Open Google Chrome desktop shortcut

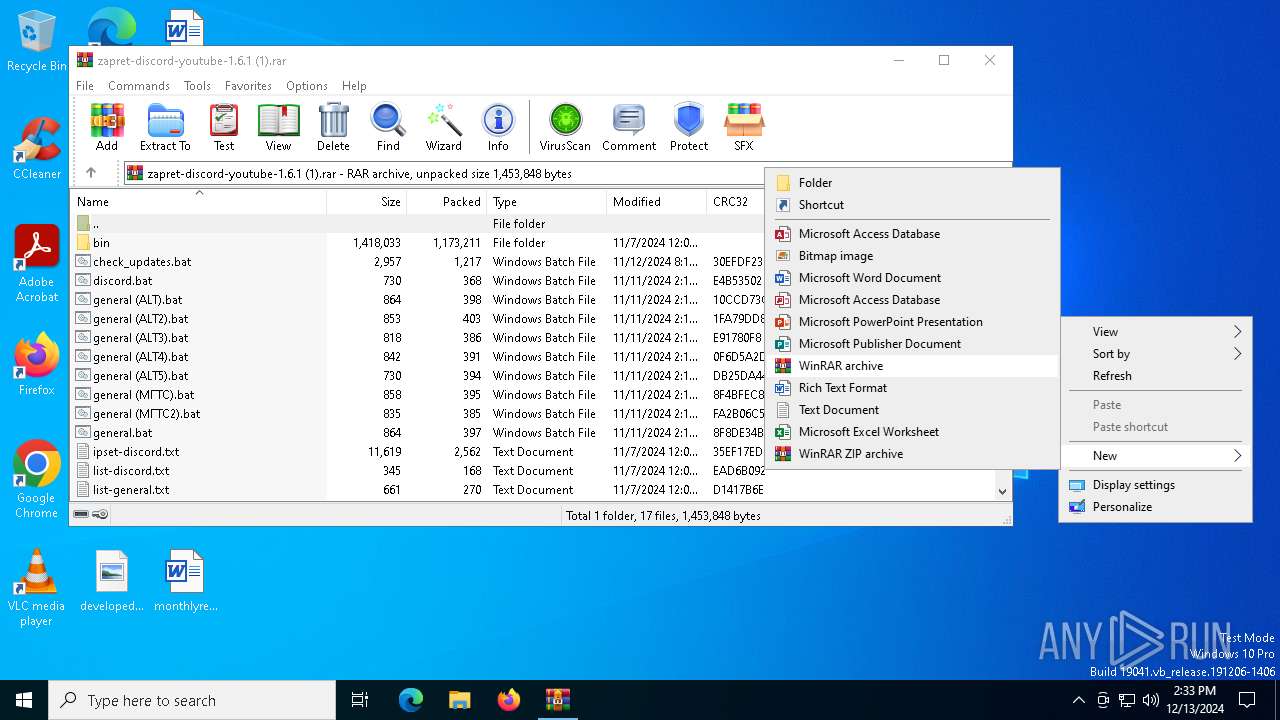tap(36, 479)
